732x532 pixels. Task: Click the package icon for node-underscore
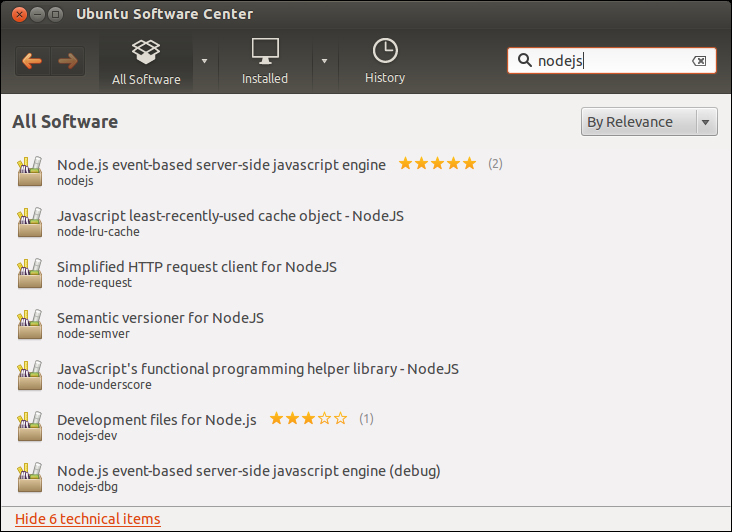(30, 375)
